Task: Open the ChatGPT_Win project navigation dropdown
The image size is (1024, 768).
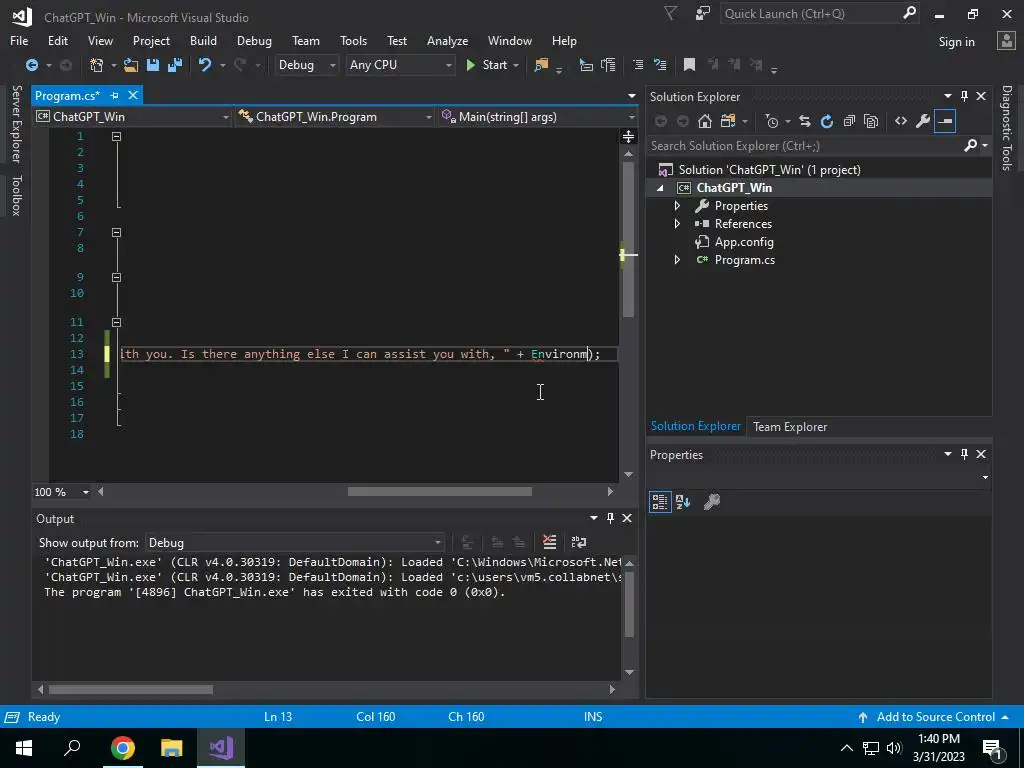Action: tap(133, 117)
